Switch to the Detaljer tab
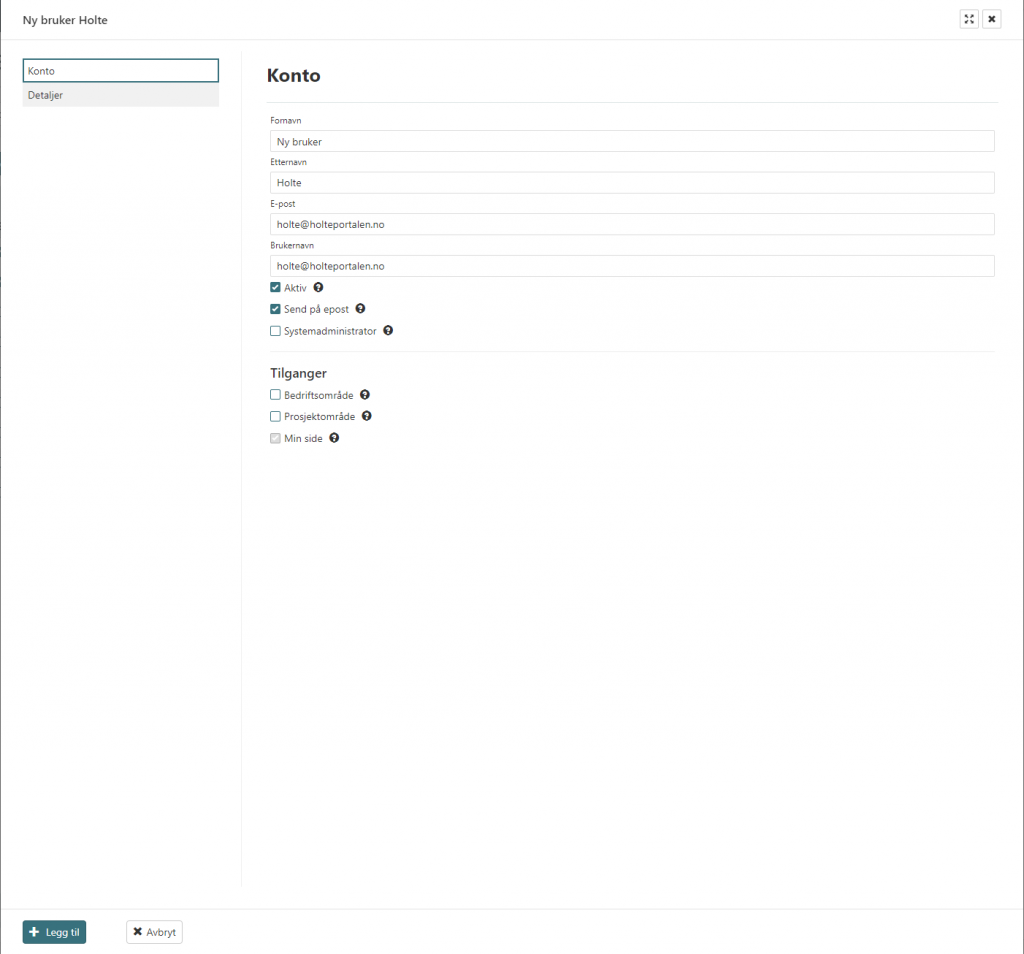 [x=120, y=95]
